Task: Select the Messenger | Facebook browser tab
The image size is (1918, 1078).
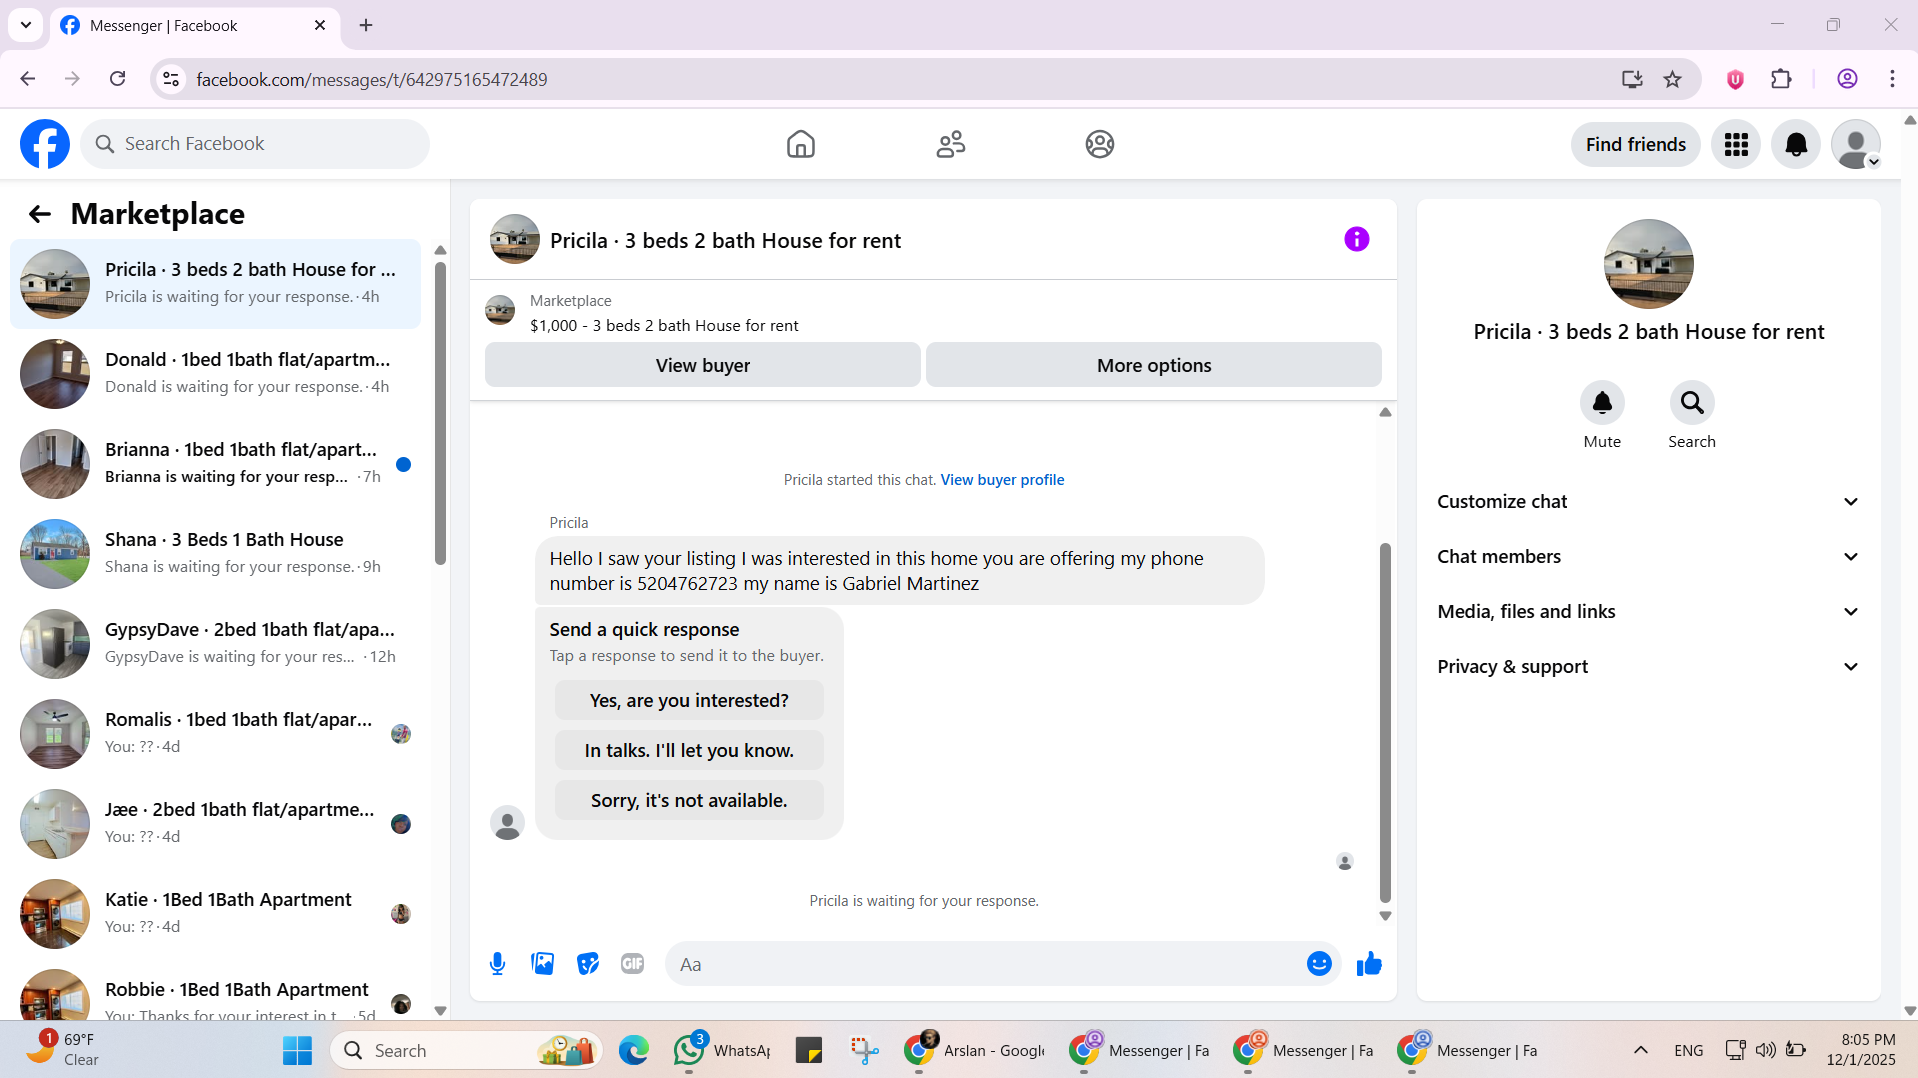Action: [193, 26]
